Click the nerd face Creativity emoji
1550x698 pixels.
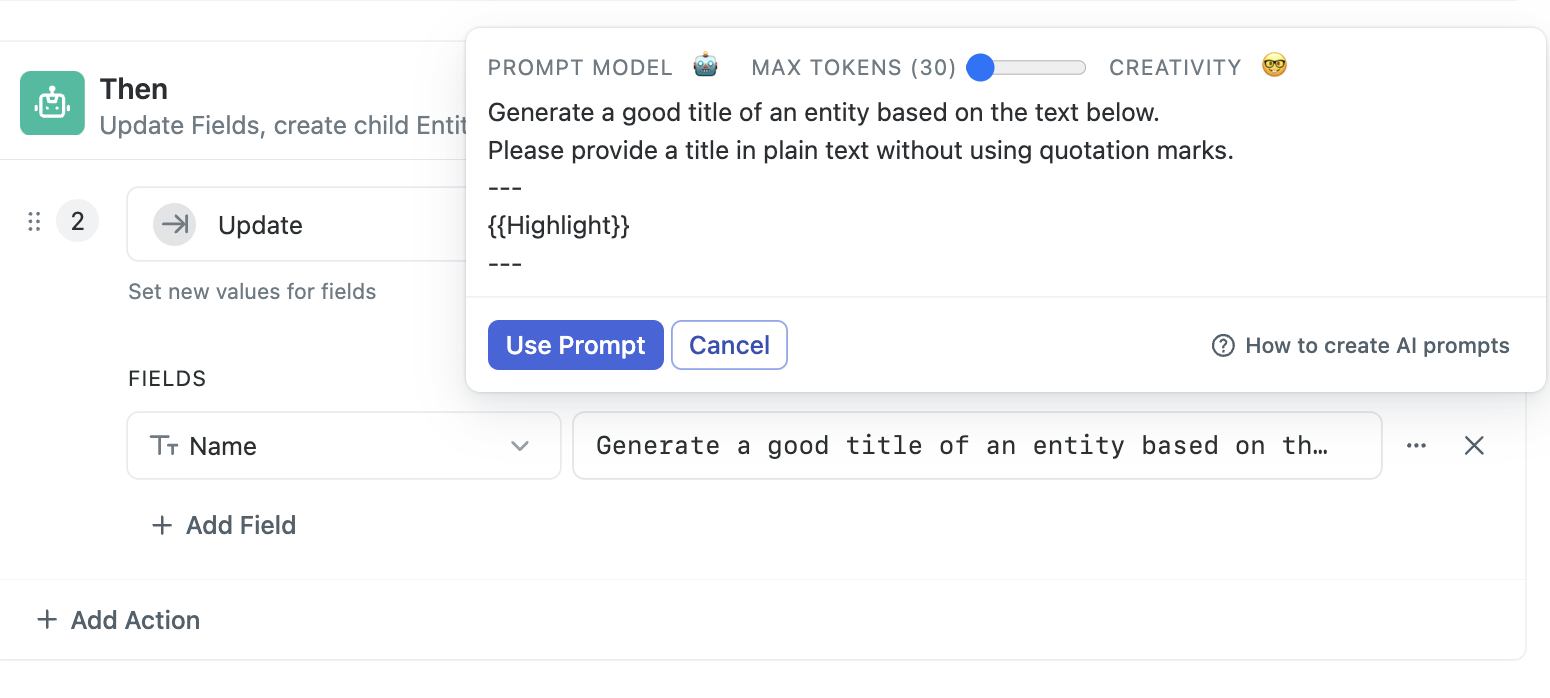[x=1274, y=66]
